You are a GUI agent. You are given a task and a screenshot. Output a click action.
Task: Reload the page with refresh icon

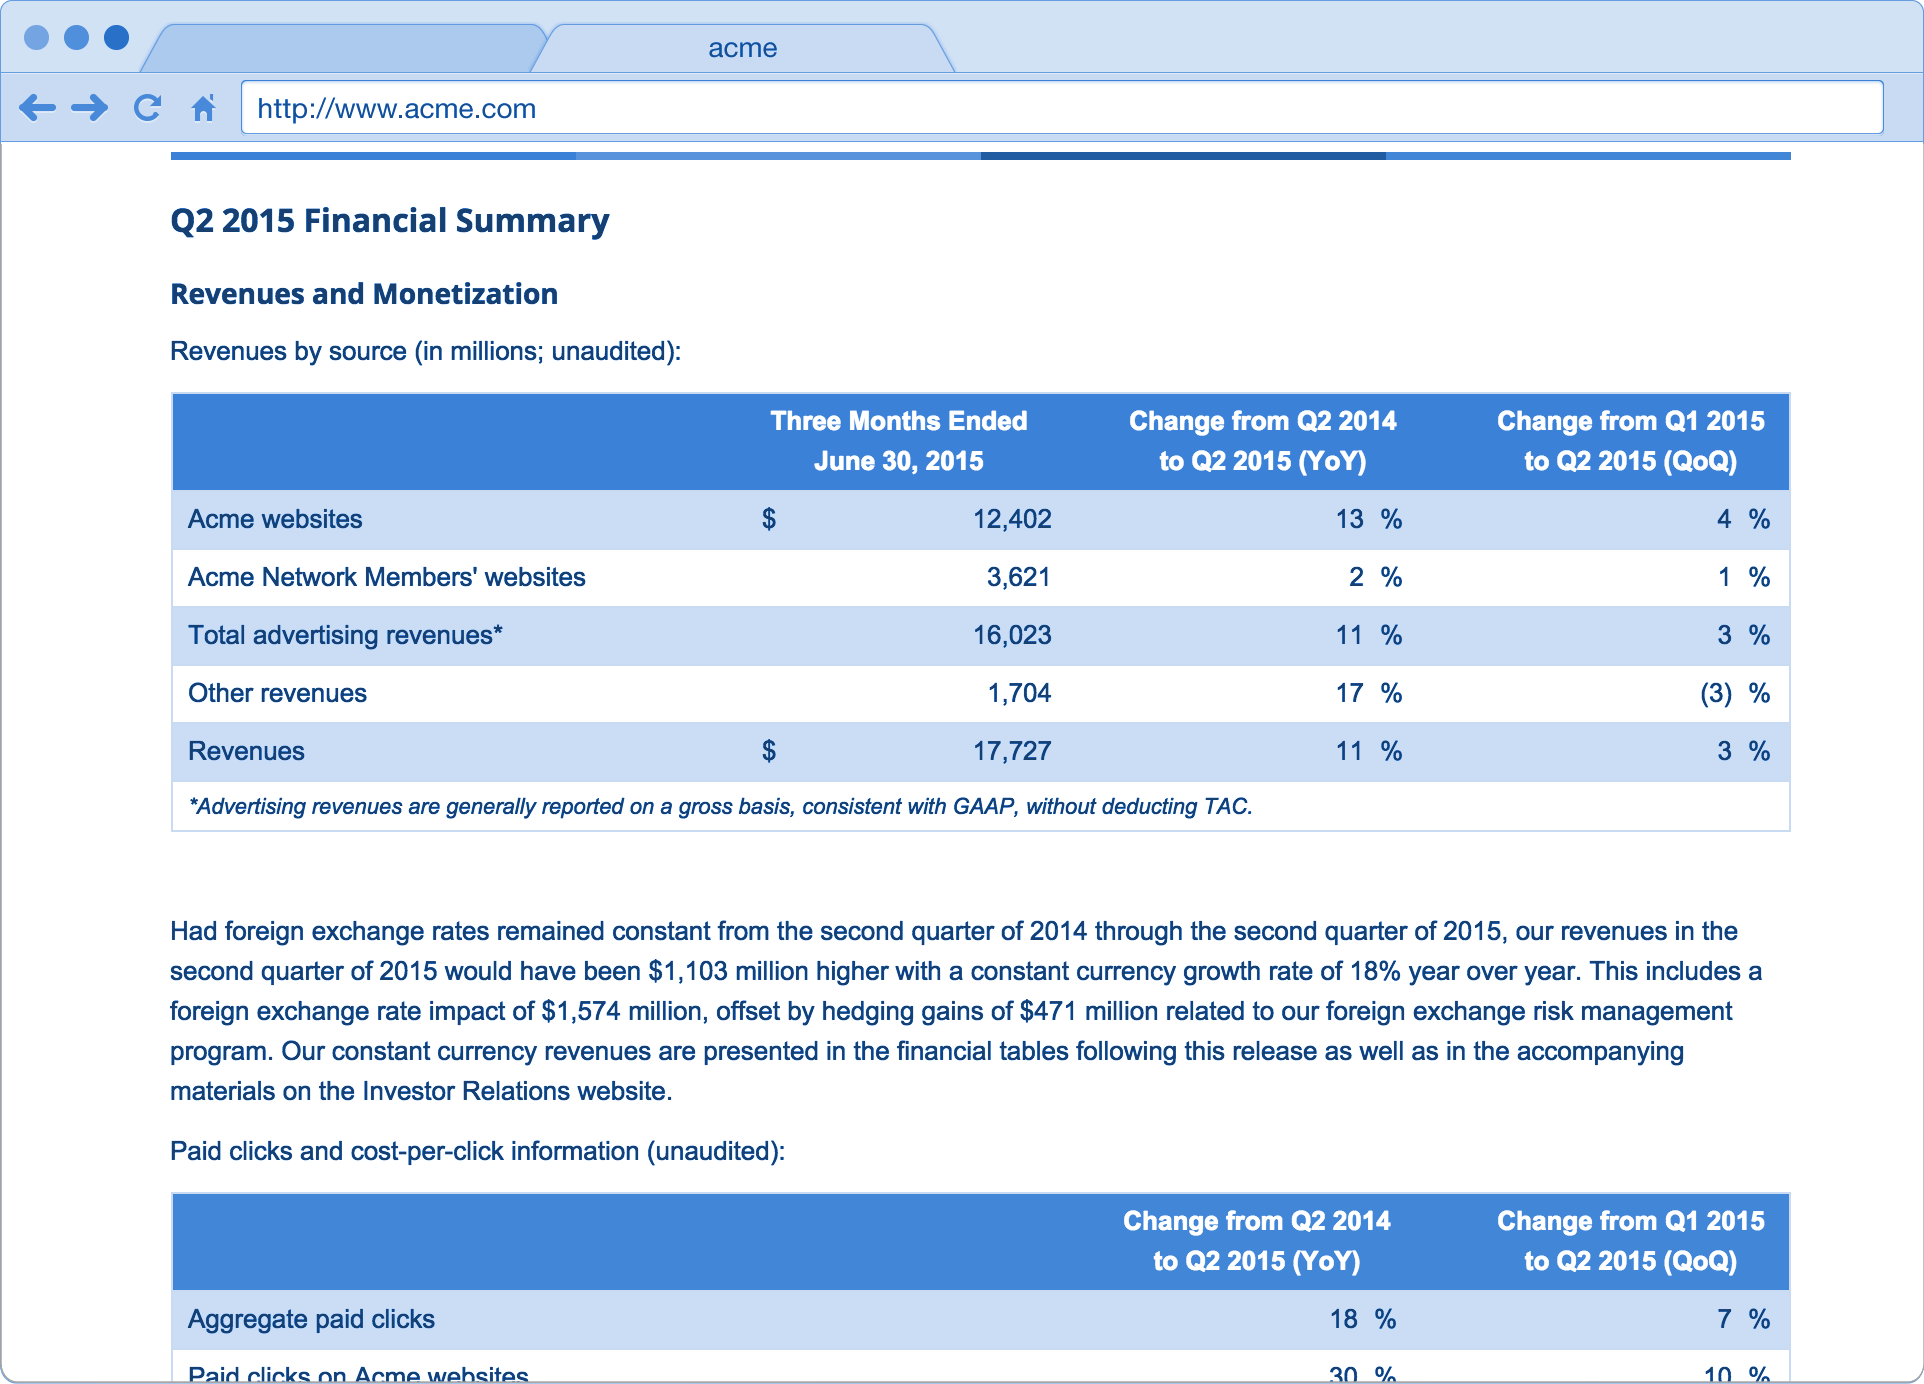click(147, 108)
